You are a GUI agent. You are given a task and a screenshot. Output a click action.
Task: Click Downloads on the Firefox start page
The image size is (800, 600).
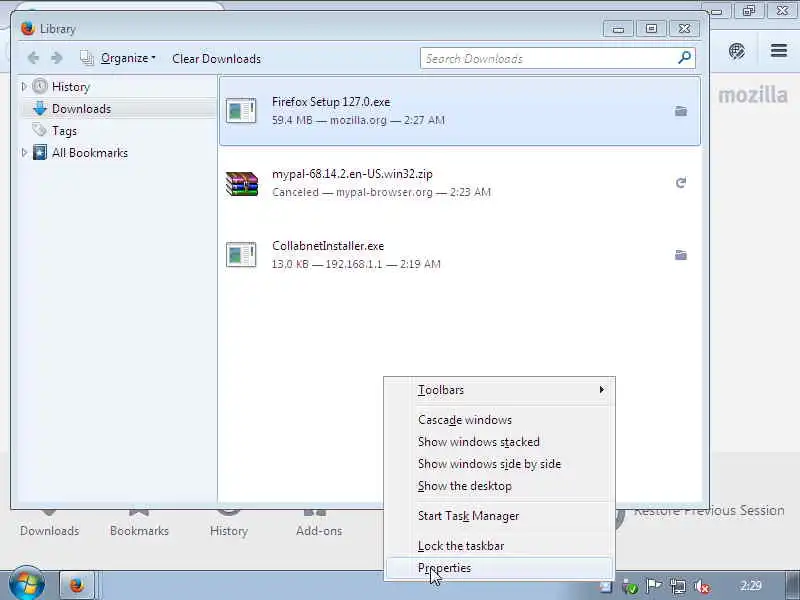[49, 531]
